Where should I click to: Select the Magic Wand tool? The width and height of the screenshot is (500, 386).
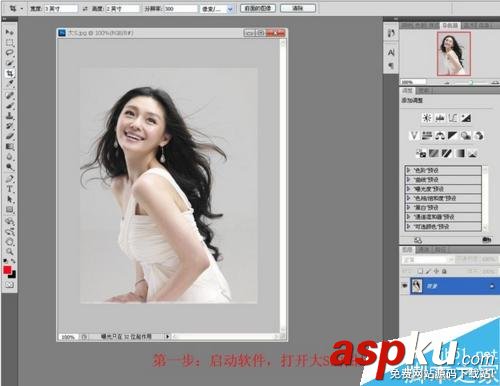point(9,63)
